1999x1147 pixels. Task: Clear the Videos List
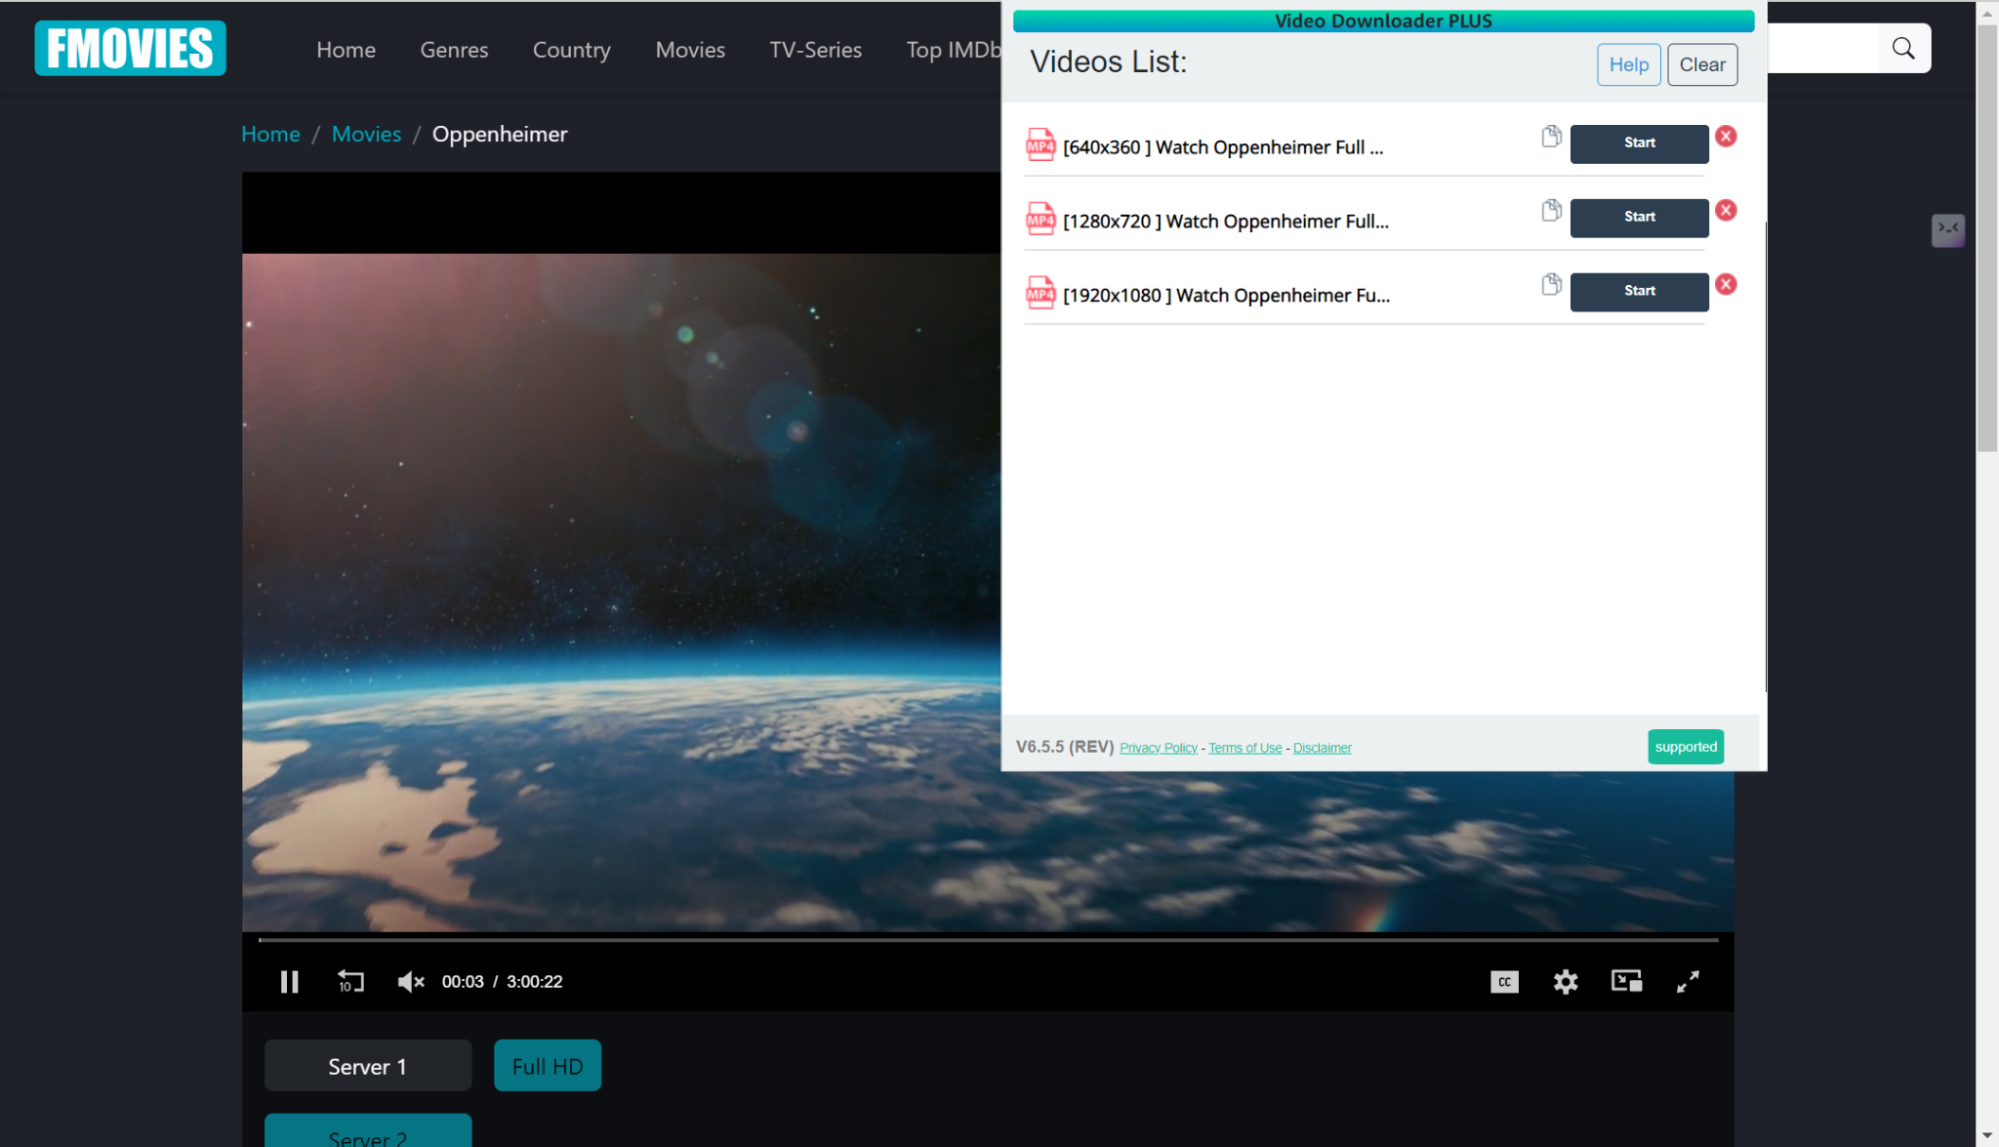pyautogui.click(x=1702, y=65)
